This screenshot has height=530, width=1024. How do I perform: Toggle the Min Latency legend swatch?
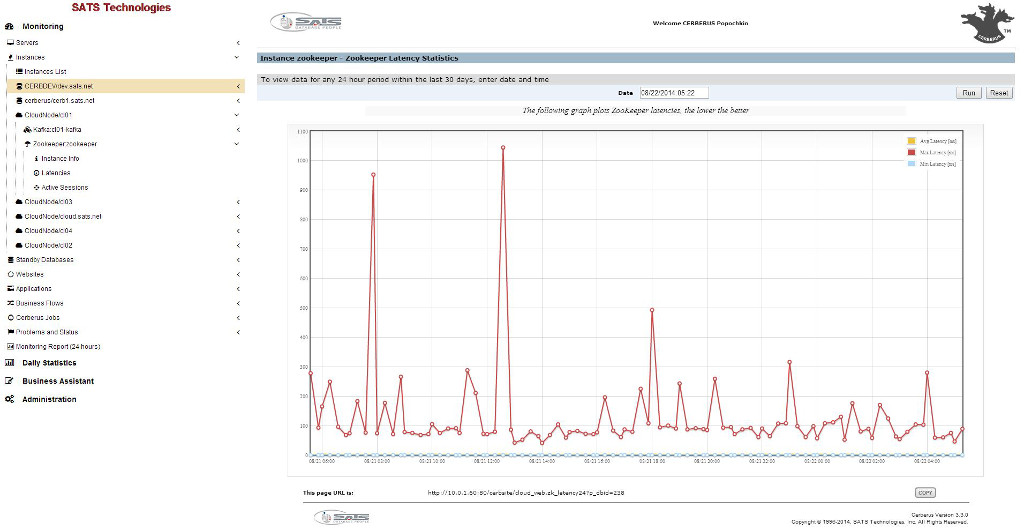coord(912,164)
